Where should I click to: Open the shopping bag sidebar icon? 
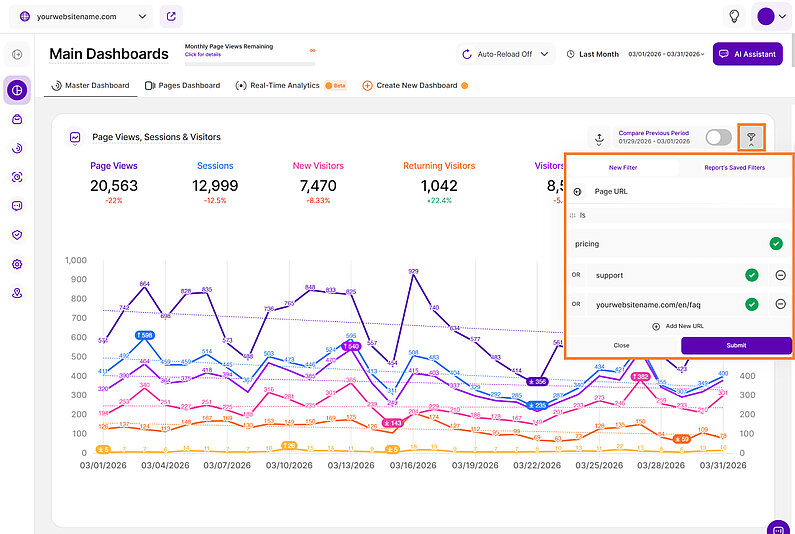[17, 120]
